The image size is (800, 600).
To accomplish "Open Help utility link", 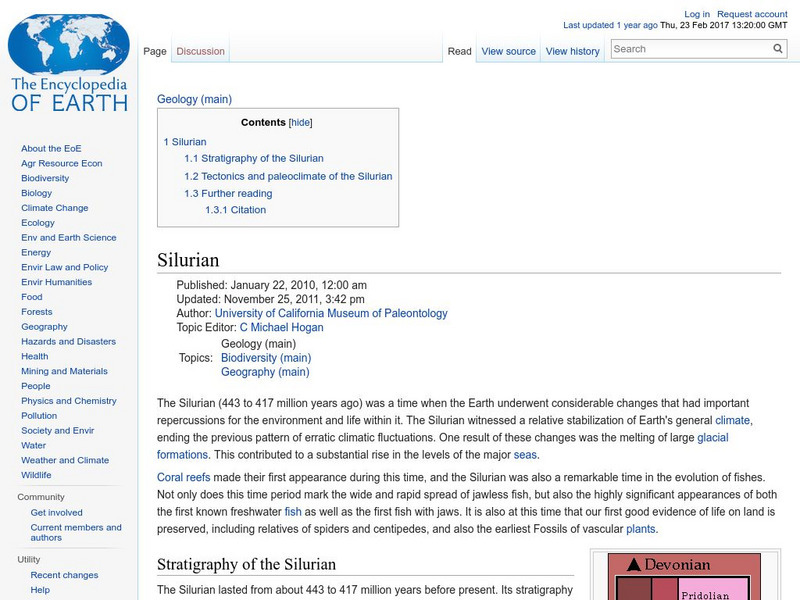I will tap(40, 590).
